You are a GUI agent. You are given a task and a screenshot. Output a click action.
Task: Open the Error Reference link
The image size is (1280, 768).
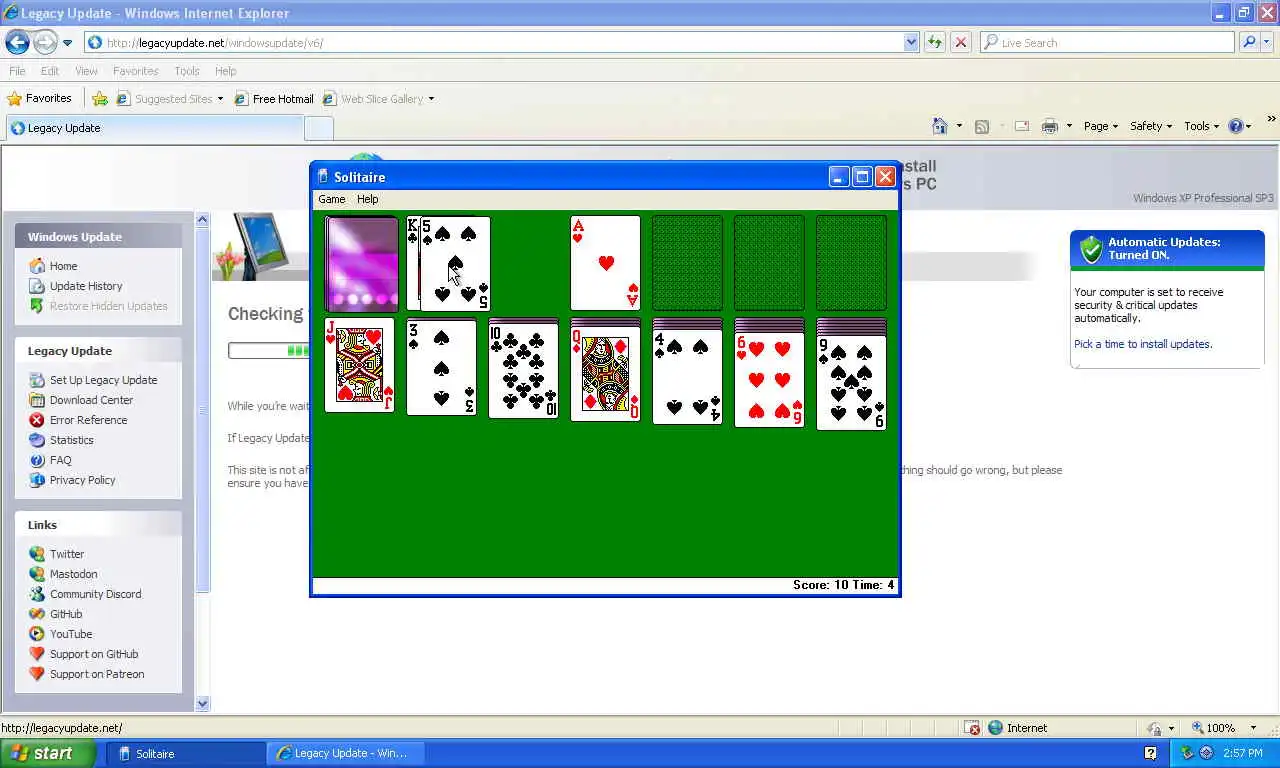(x=88, y=420)
